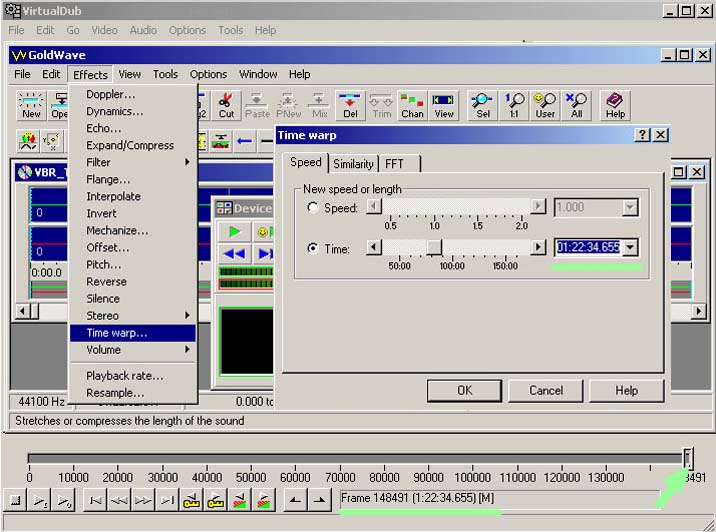Viewport: 716px width, 532px height.
Task: Click VirtualDub's previous keyframe key icon
Action: tap(191, 500)
